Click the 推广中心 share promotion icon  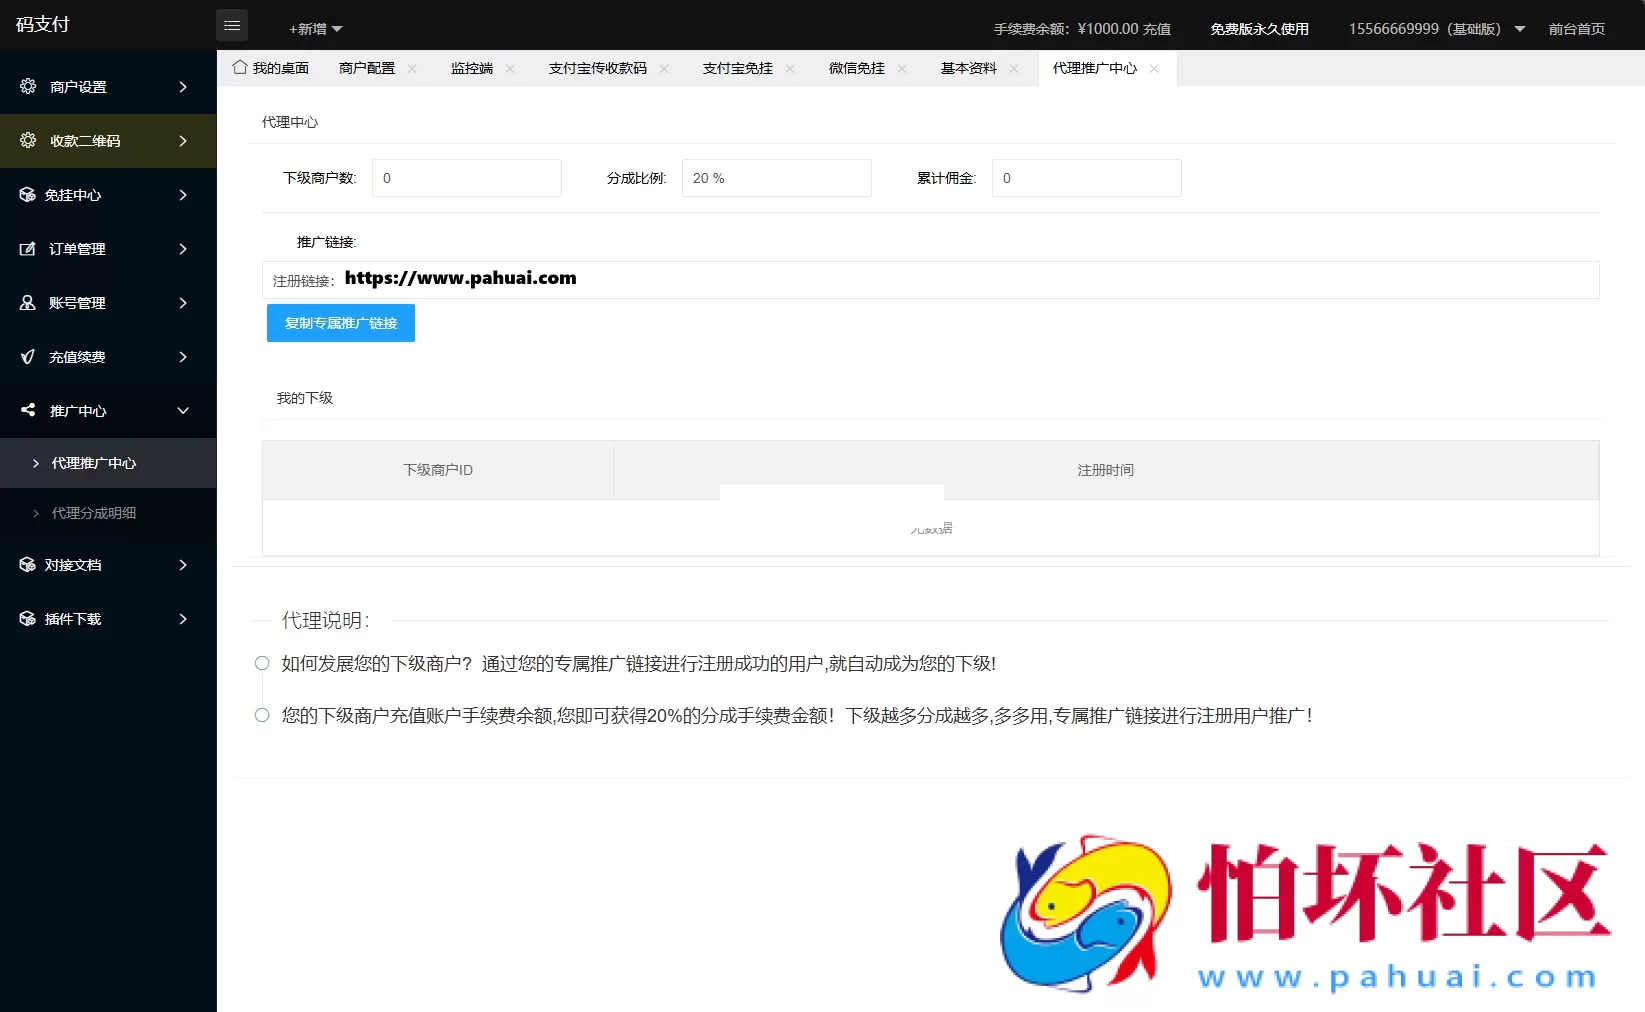click(x=27, y=410)
